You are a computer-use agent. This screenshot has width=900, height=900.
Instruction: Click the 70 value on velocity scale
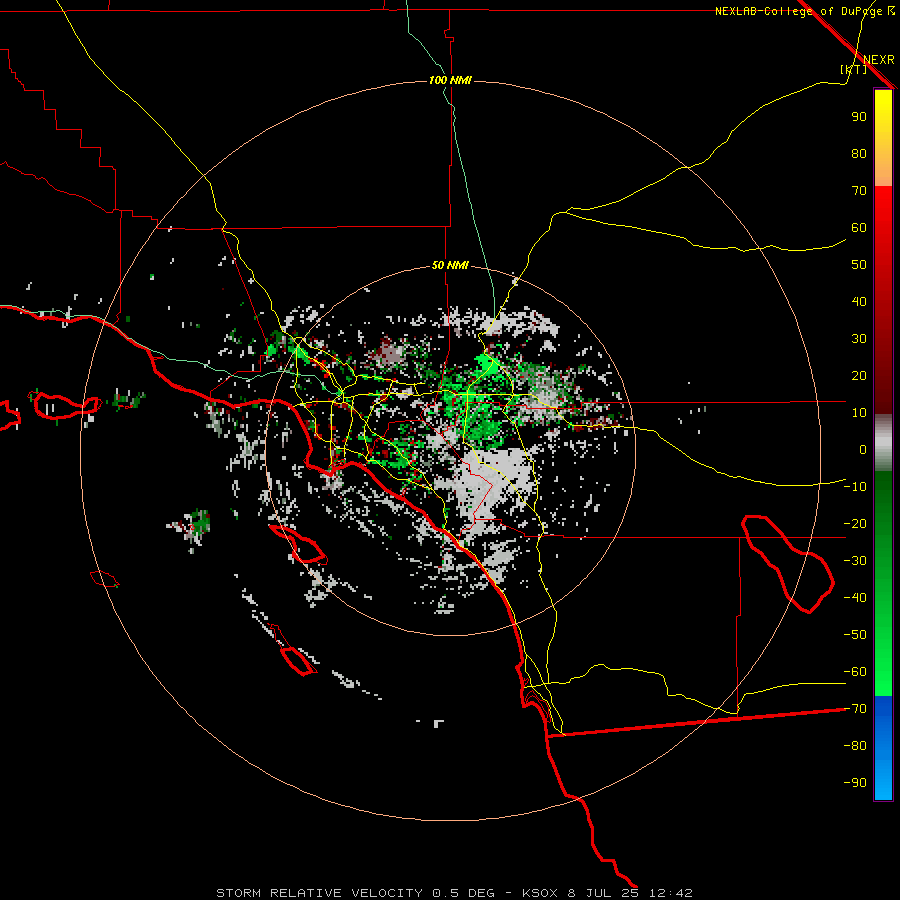click(859, 191)
